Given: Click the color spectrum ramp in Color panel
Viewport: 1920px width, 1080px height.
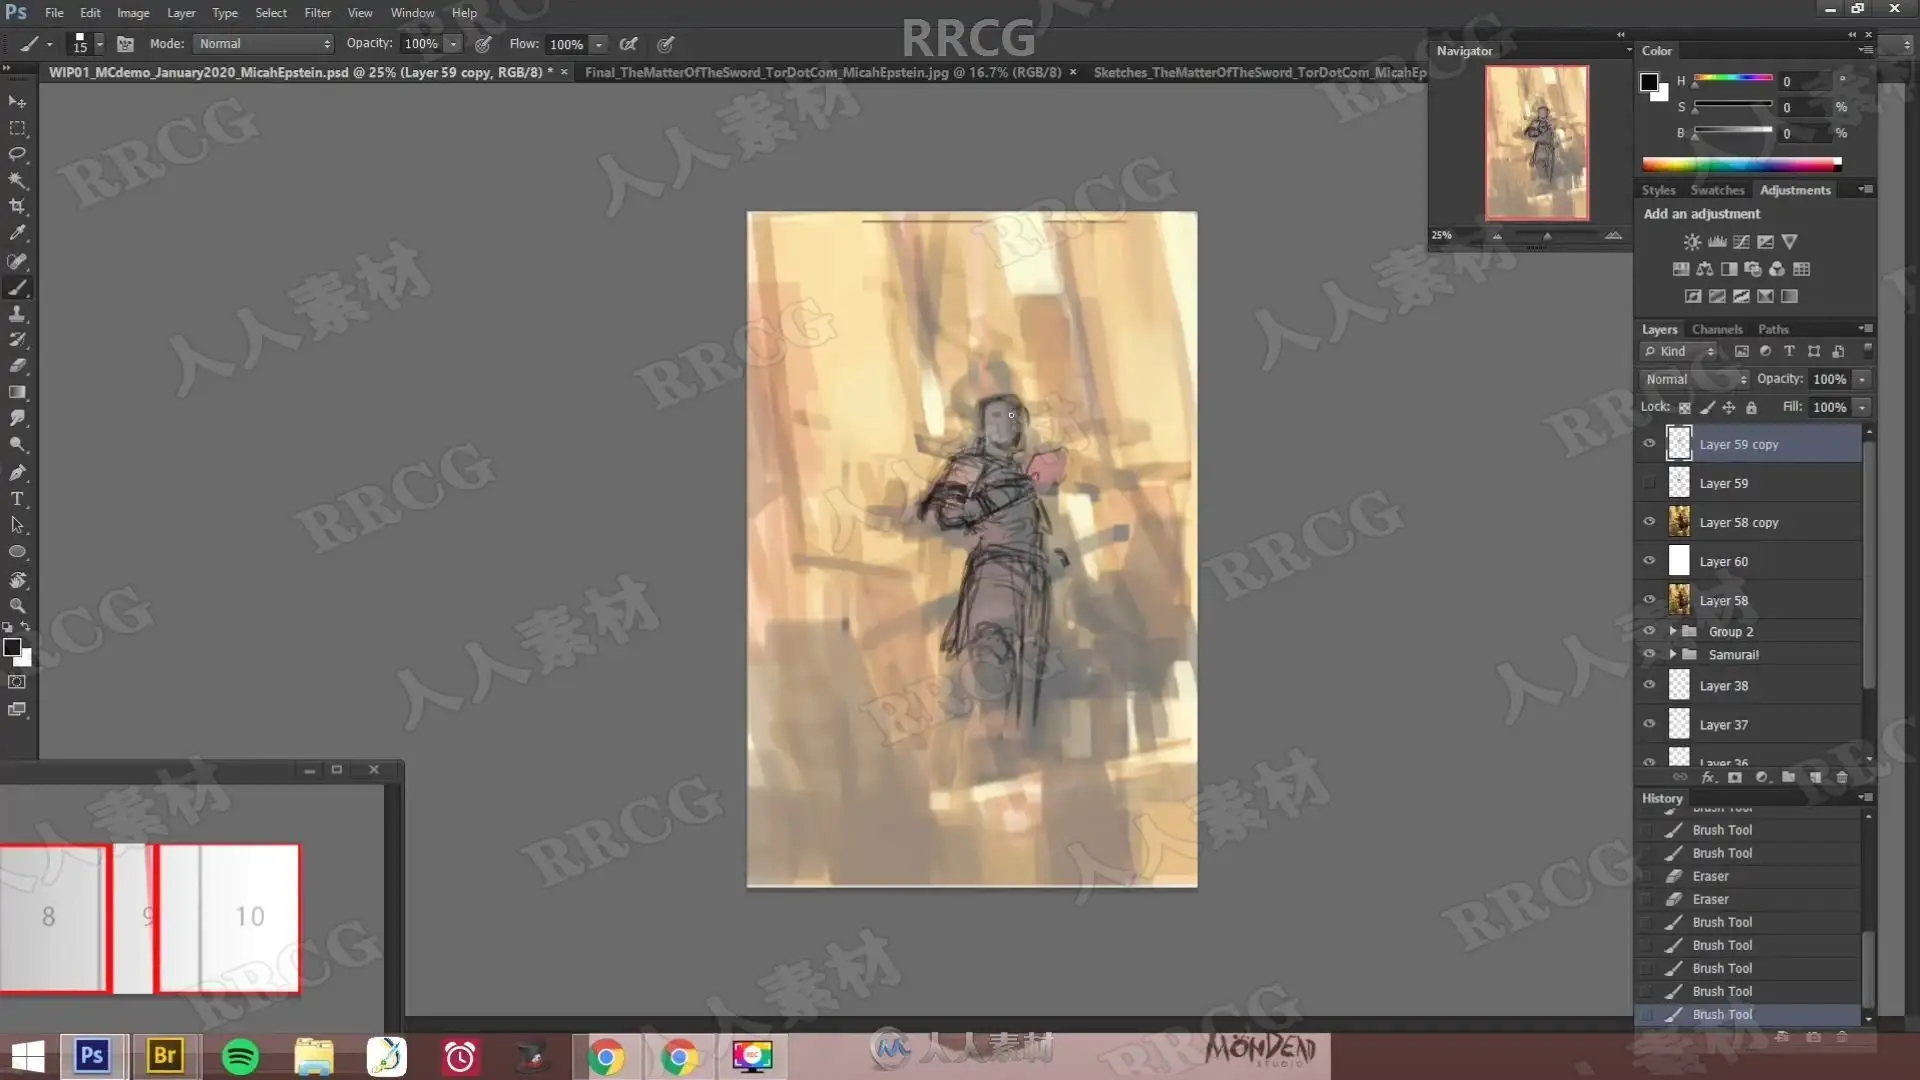Looking at the screenshot, I should tap(1741, 163).
